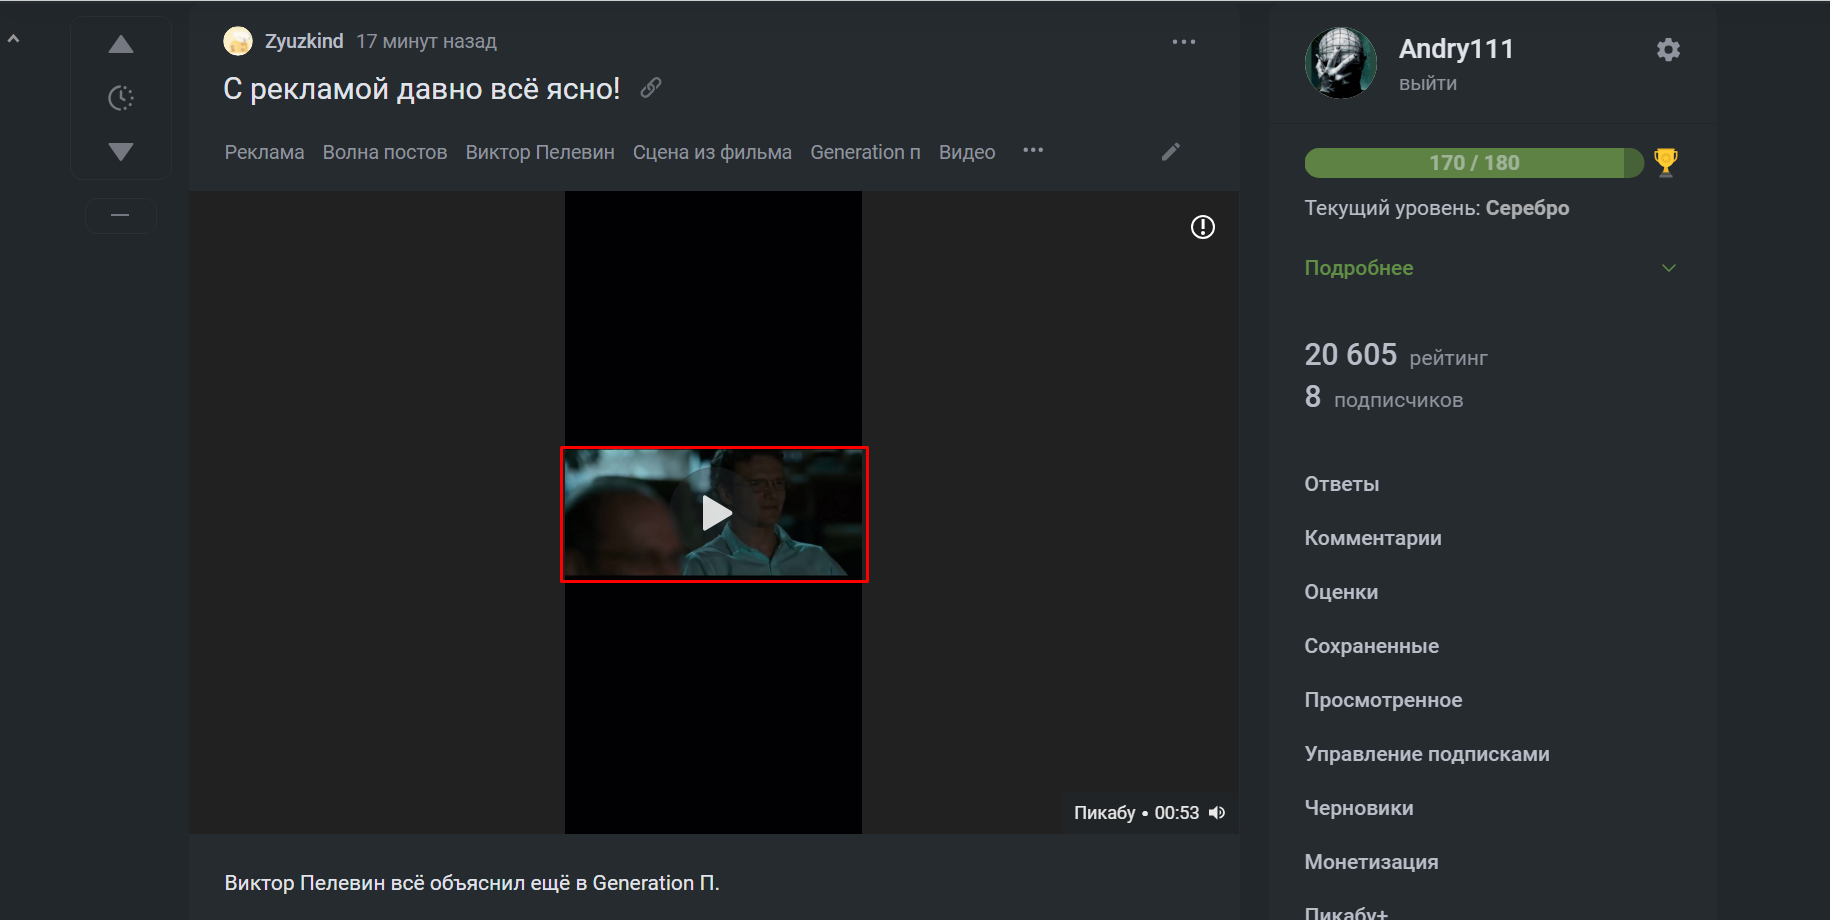This screenshot has height=920, width=1830.
Task: Open settings with the gear icon
Action: click(x=1668, y=49)
